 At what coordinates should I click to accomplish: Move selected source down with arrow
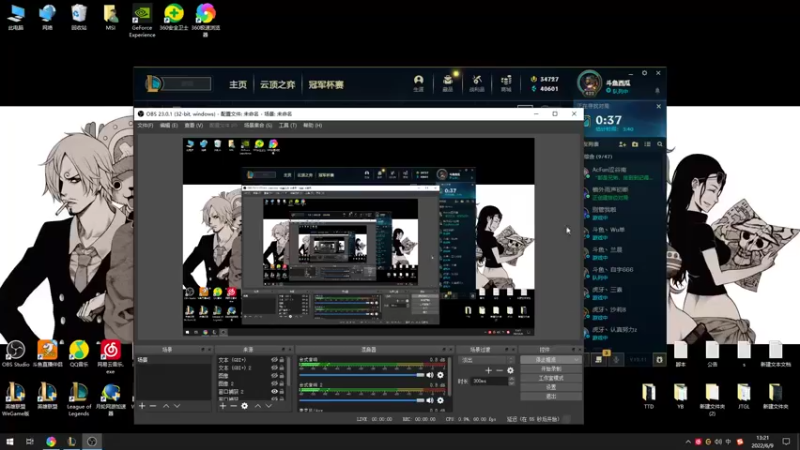pyautogui.click(x=269, y=406)
